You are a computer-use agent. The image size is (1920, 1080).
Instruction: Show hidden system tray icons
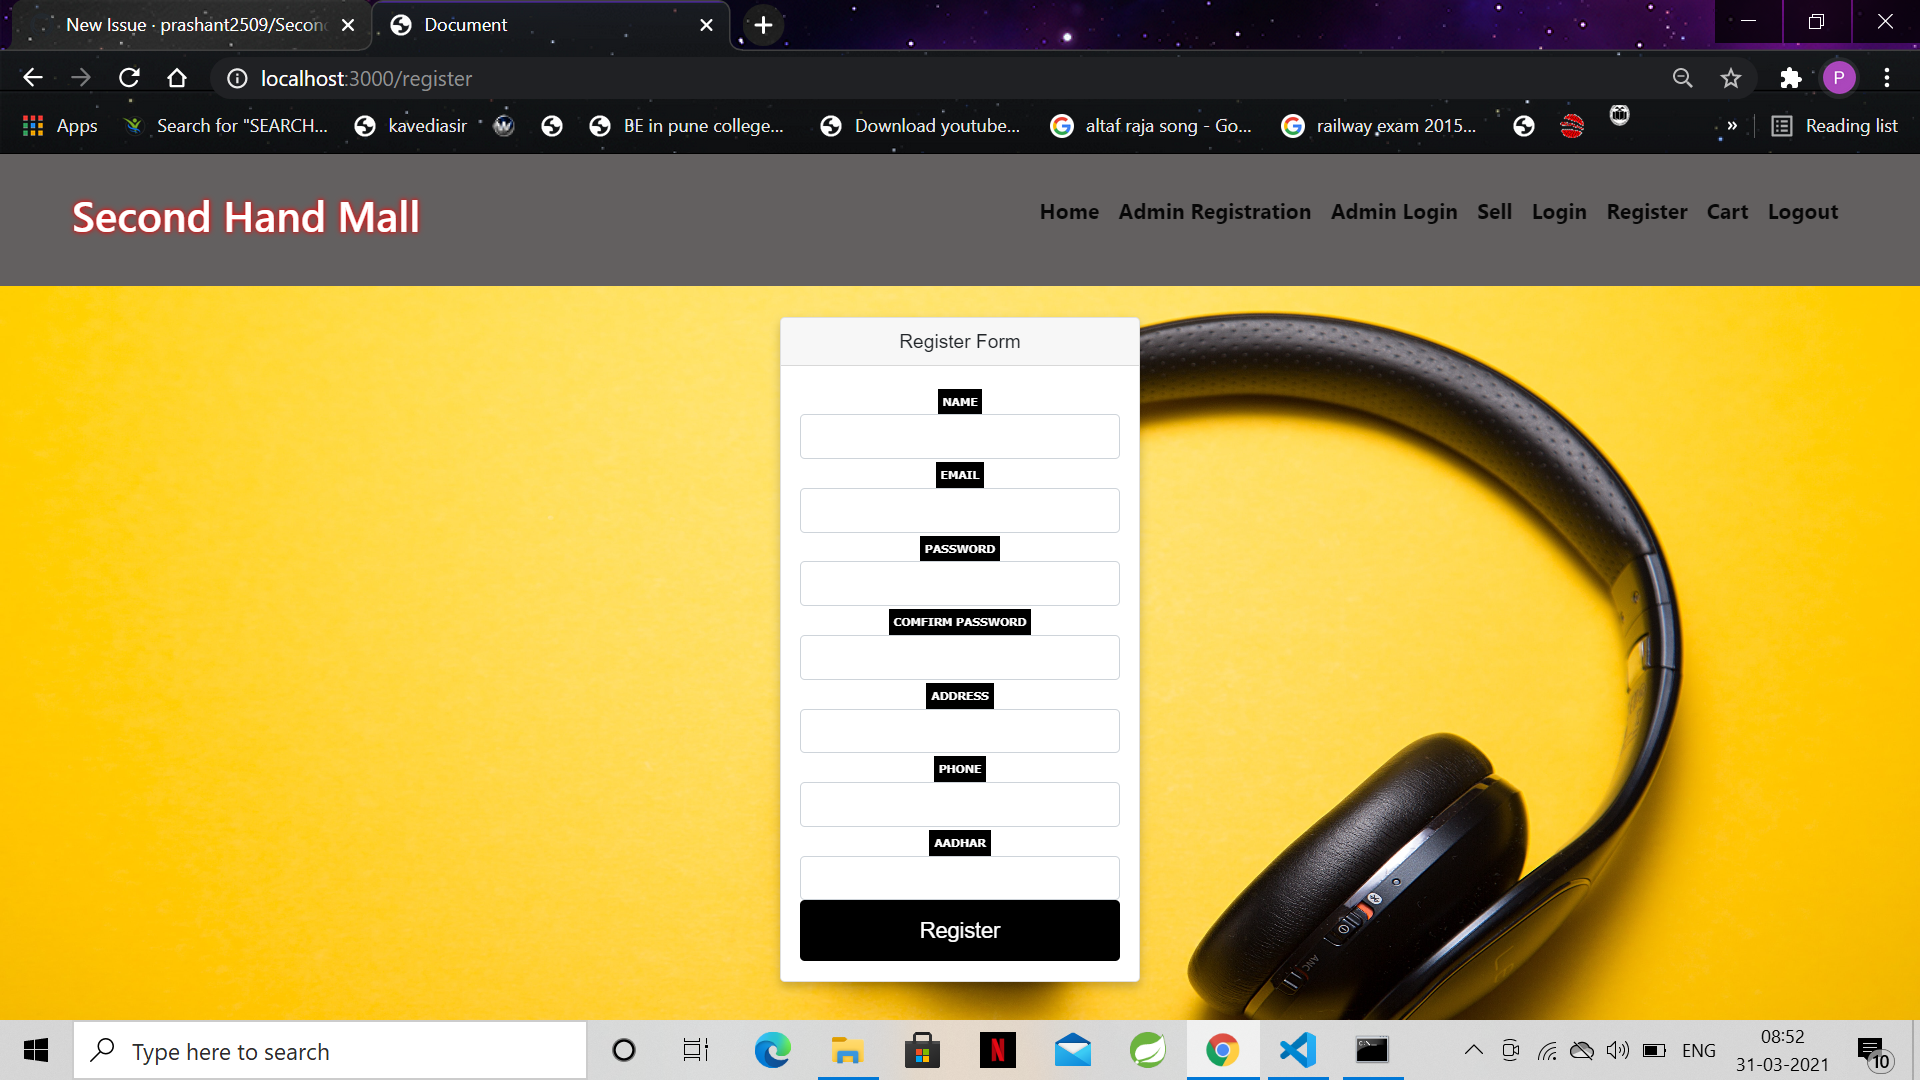(1473, 1050)
